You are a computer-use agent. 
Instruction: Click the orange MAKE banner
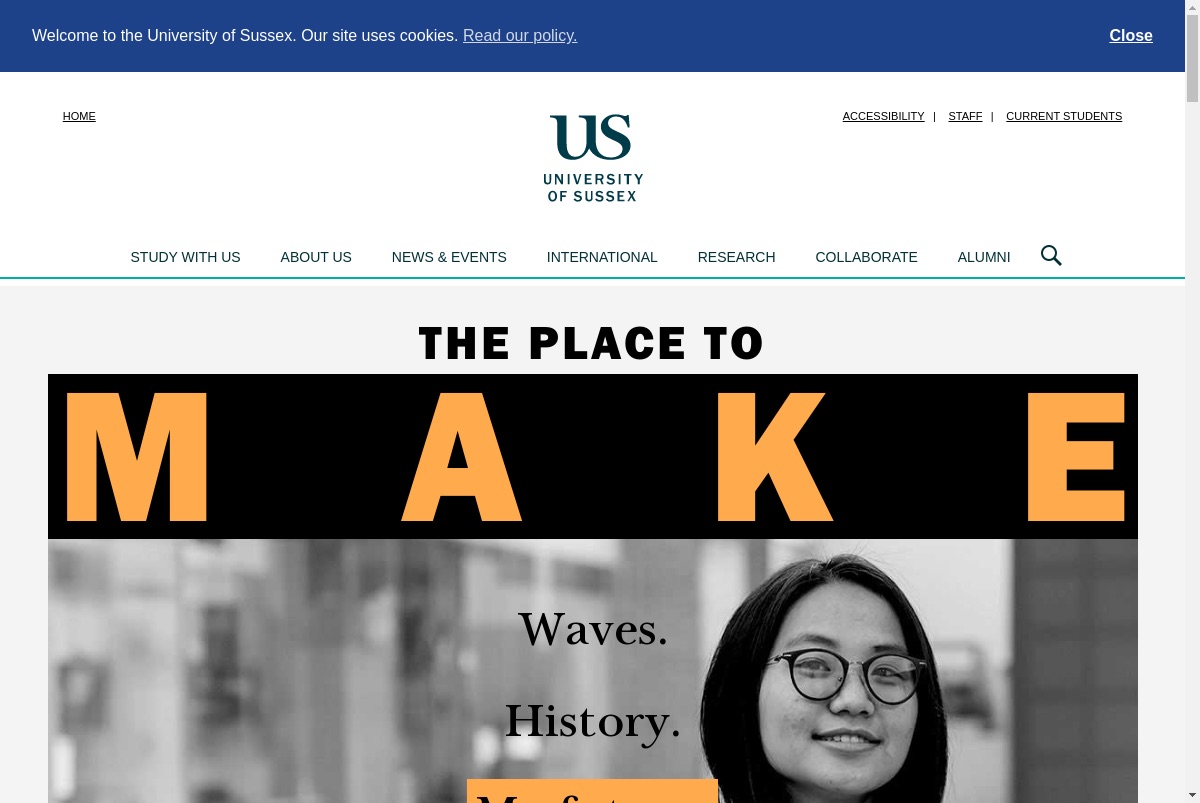(593, 456)
